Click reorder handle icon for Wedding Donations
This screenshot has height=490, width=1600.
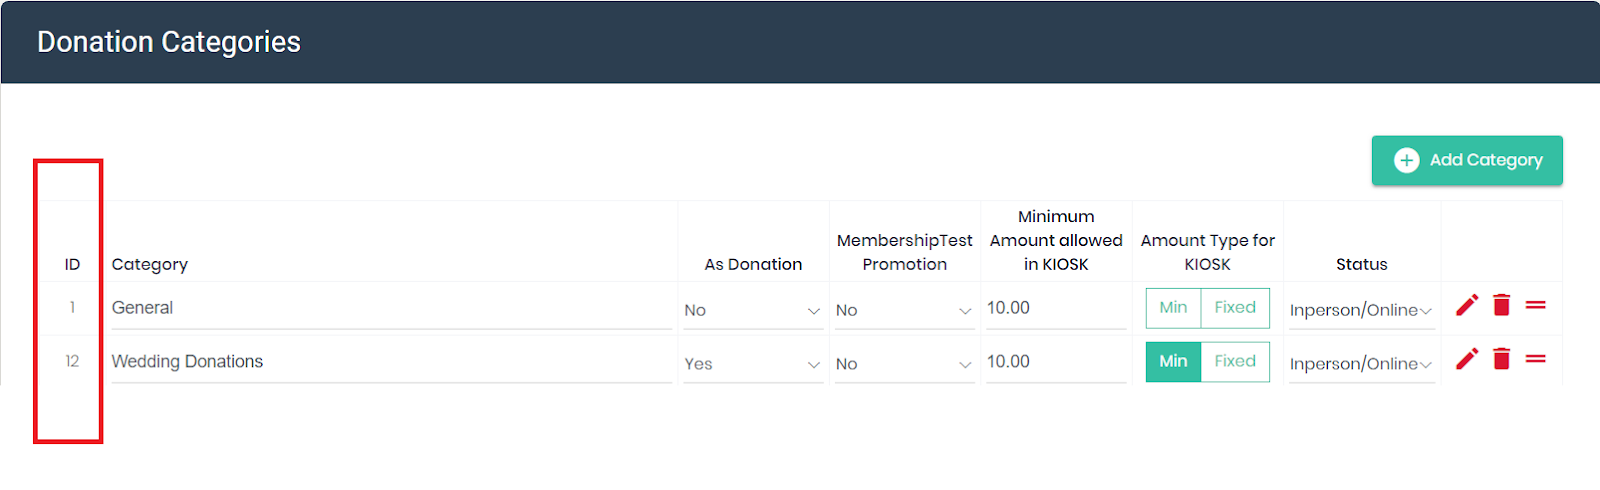[1536, 359]
